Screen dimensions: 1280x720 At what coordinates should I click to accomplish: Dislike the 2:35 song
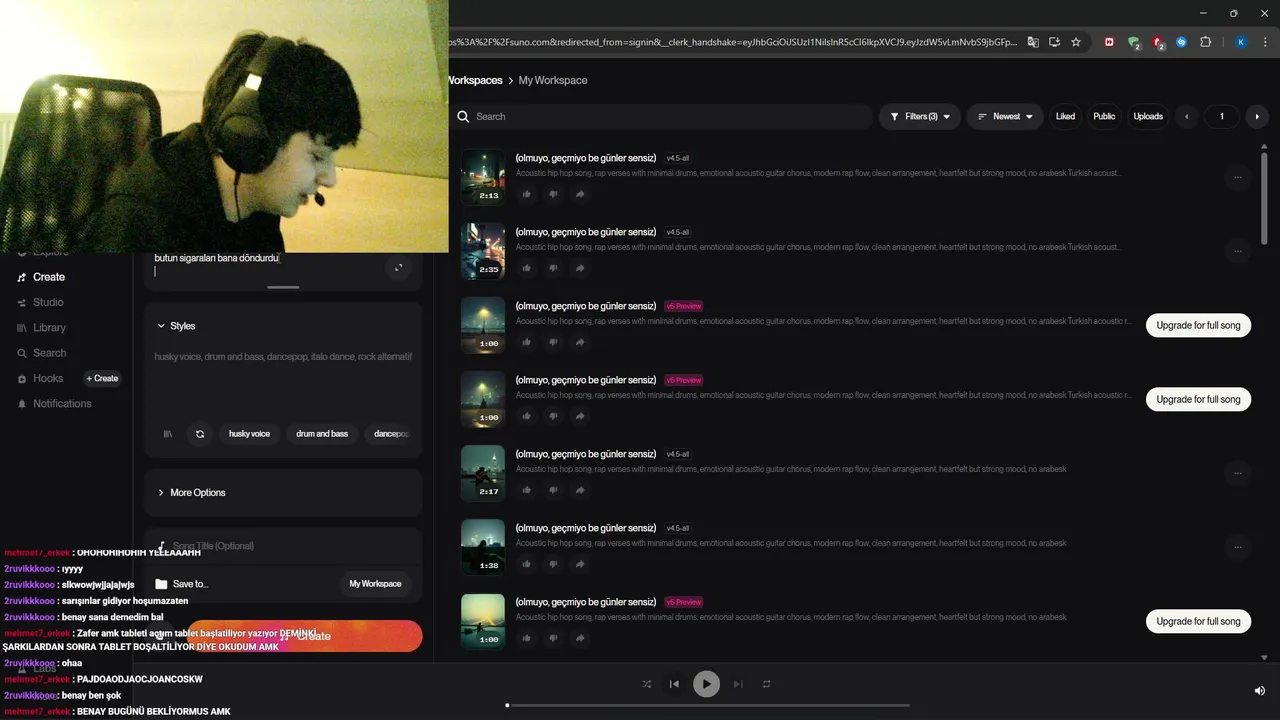tap(553, 268)
